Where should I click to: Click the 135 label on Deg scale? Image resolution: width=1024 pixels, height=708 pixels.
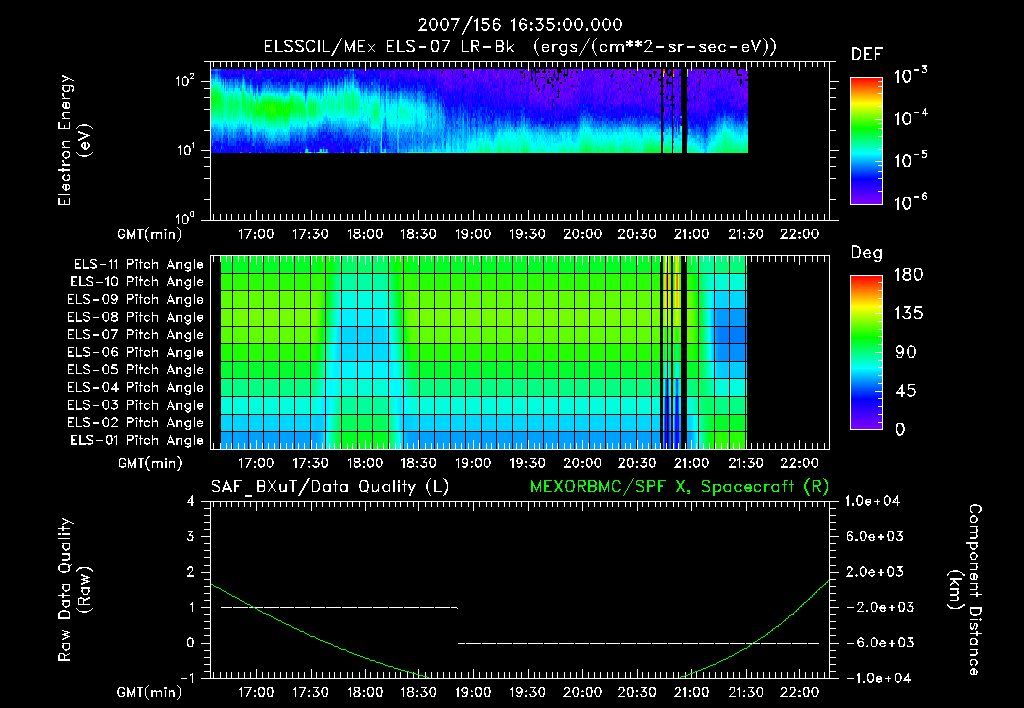pos(908,314)
